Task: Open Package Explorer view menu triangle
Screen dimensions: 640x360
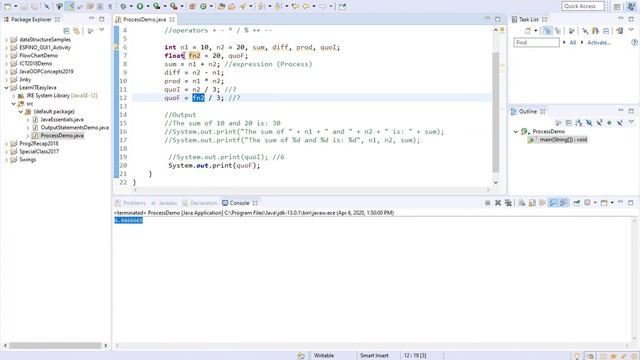Action: 102,31
